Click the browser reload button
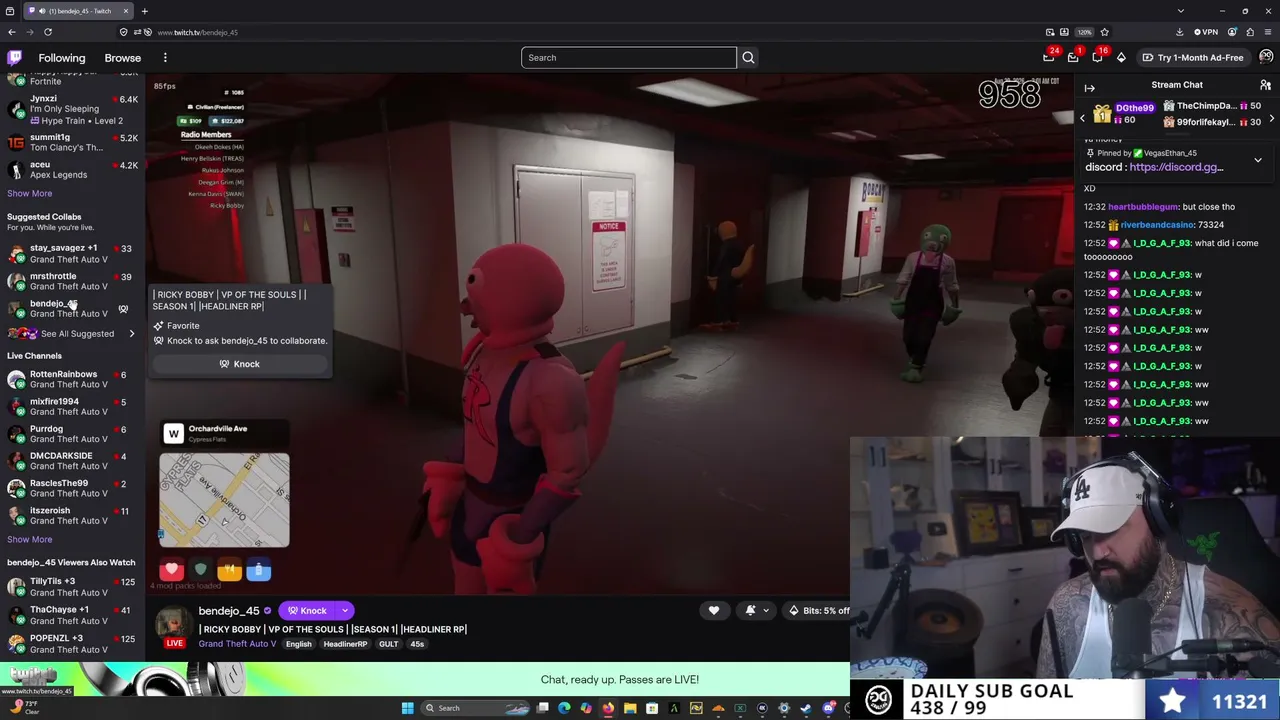Screen dimensions: 1280x720 [47, 32]
